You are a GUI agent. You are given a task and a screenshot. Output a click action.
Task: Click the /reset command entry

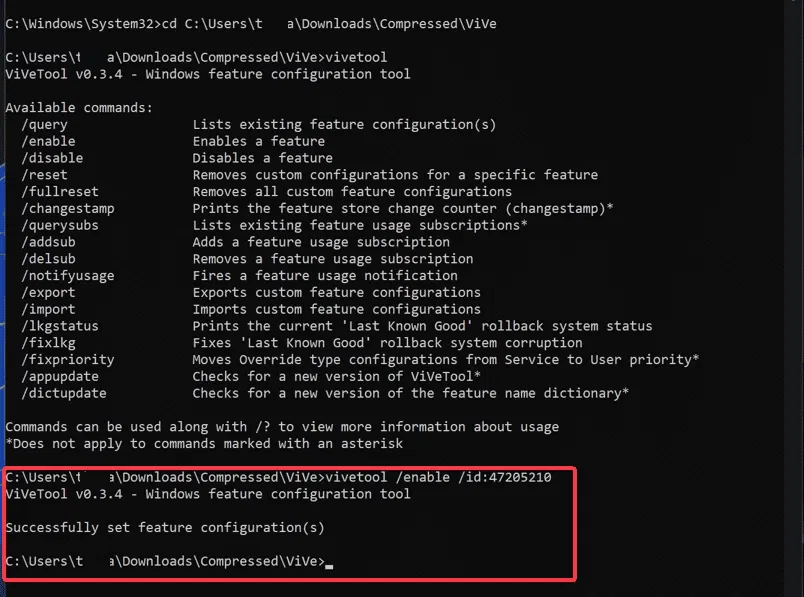pyautogui.click(x=47, y=175)
